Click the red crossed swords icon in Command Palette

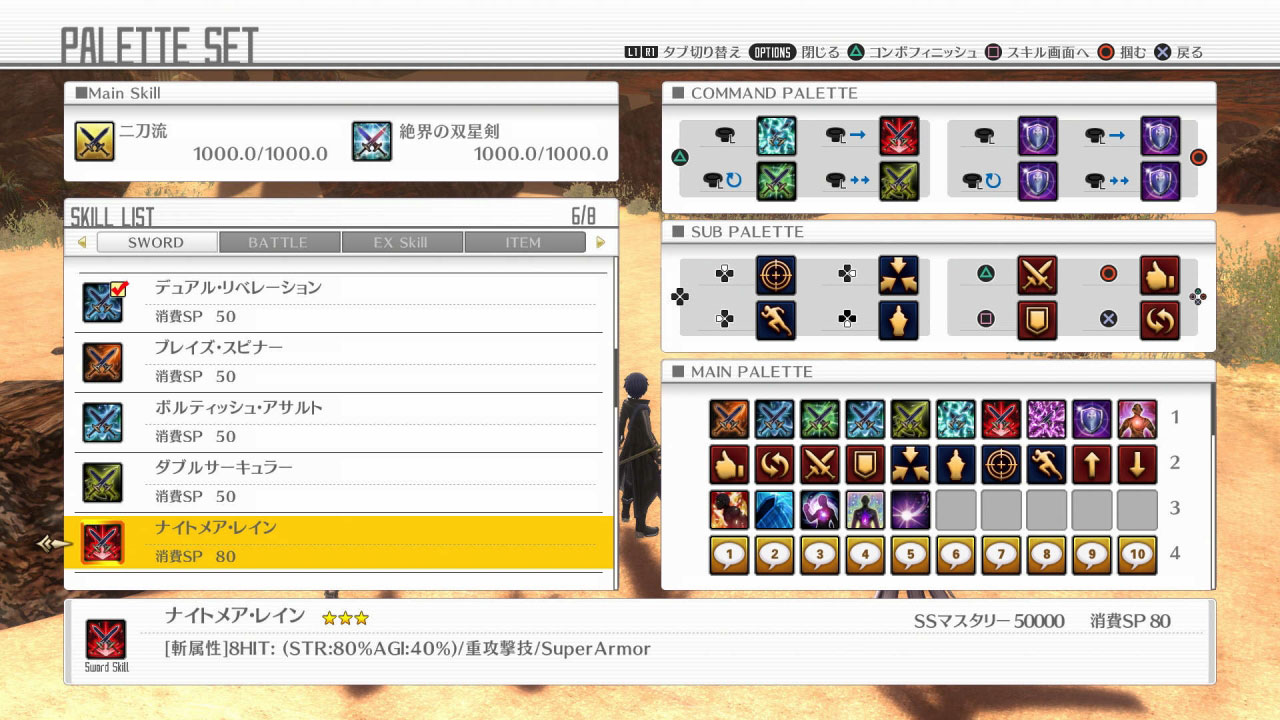pos(898,136)
